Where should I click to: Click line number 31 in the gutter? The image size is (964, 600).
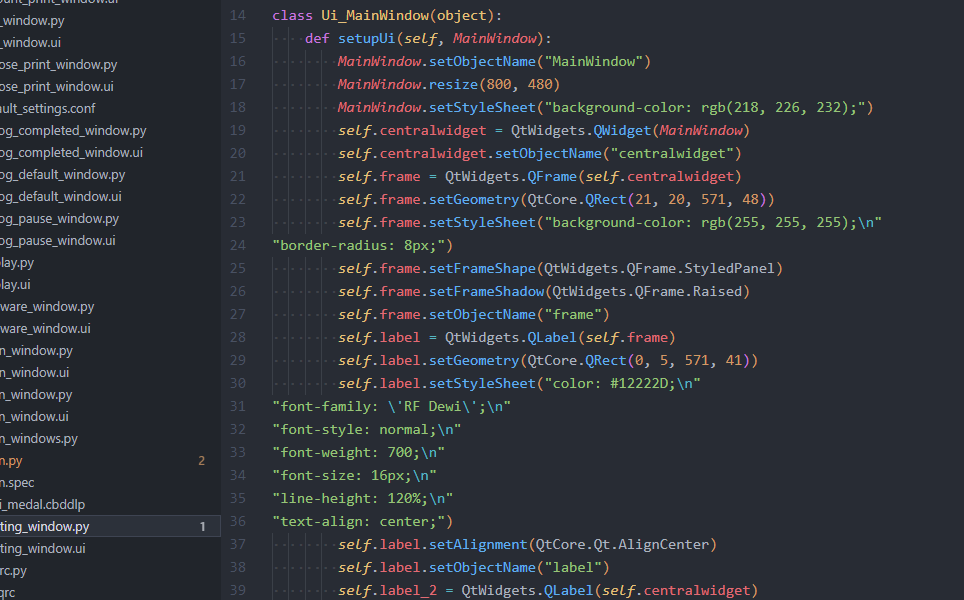[x=238, y=406]
